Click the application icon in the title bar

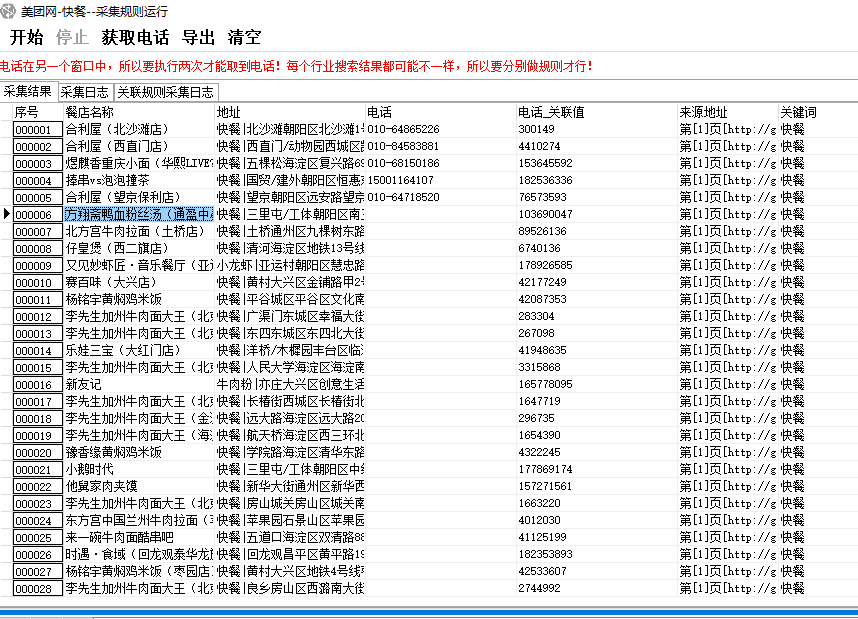(8, 10)
